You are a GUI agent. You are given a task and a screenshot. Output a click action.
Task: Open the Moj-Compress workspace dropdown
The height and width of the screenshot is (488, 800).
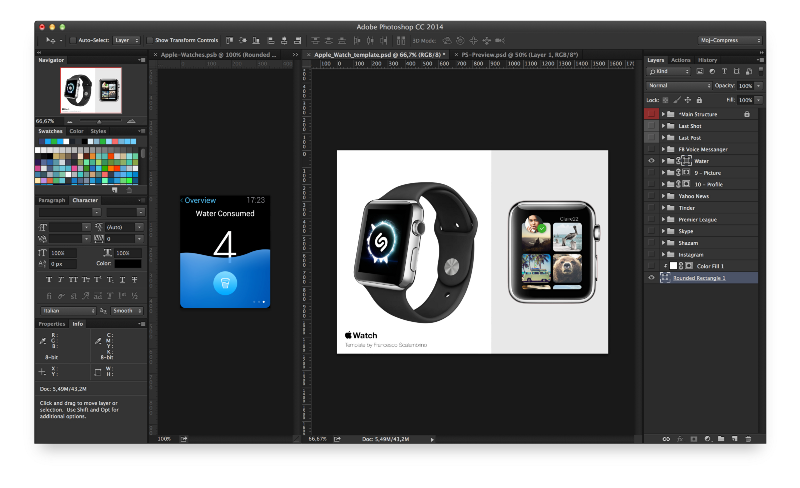(730, 40)
